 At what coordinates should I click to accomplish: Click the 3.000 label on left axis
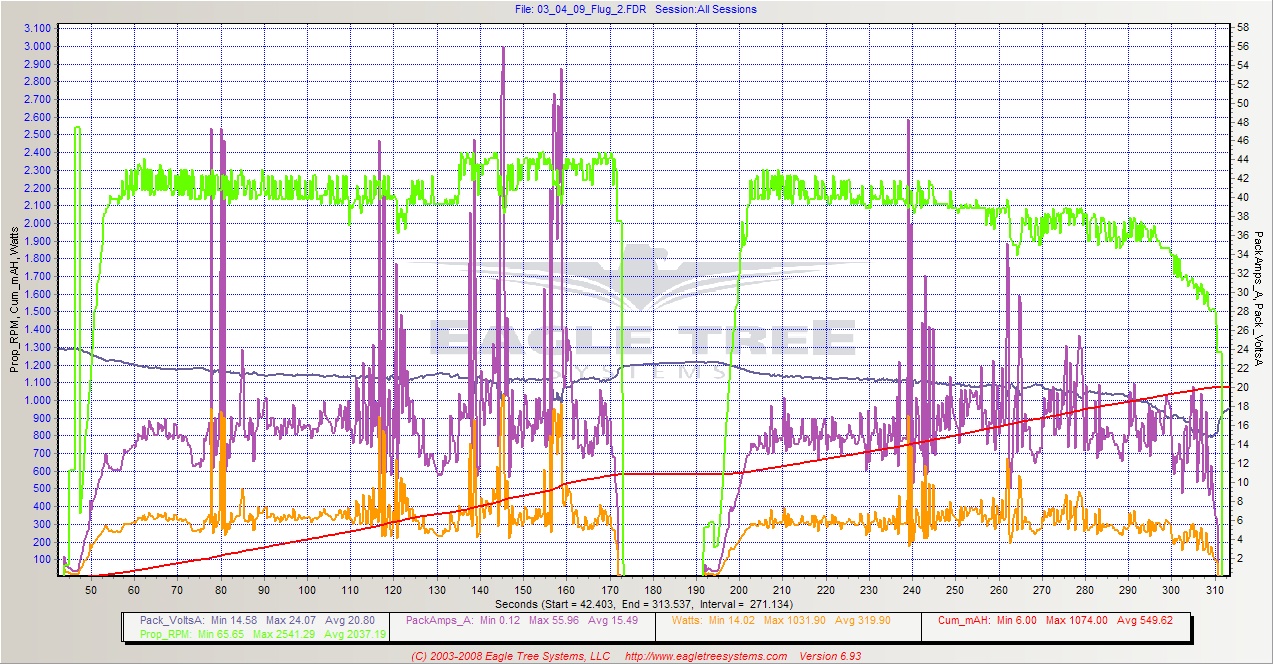coord(37,46)
